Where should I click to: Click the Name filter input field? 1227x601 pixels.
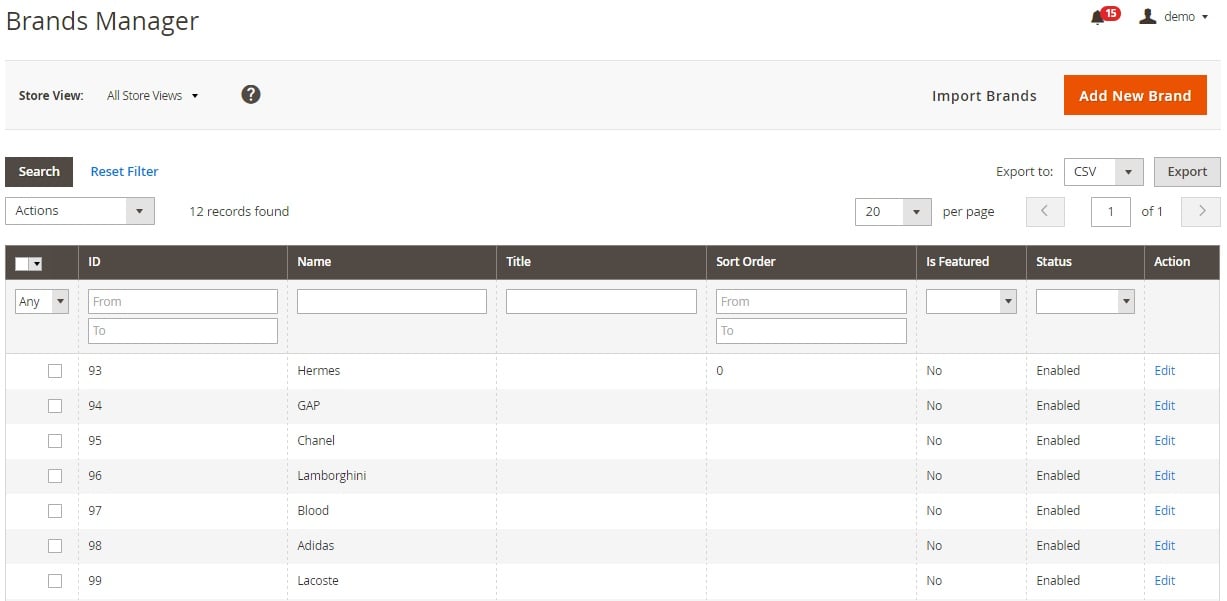(x=392, y=301)
